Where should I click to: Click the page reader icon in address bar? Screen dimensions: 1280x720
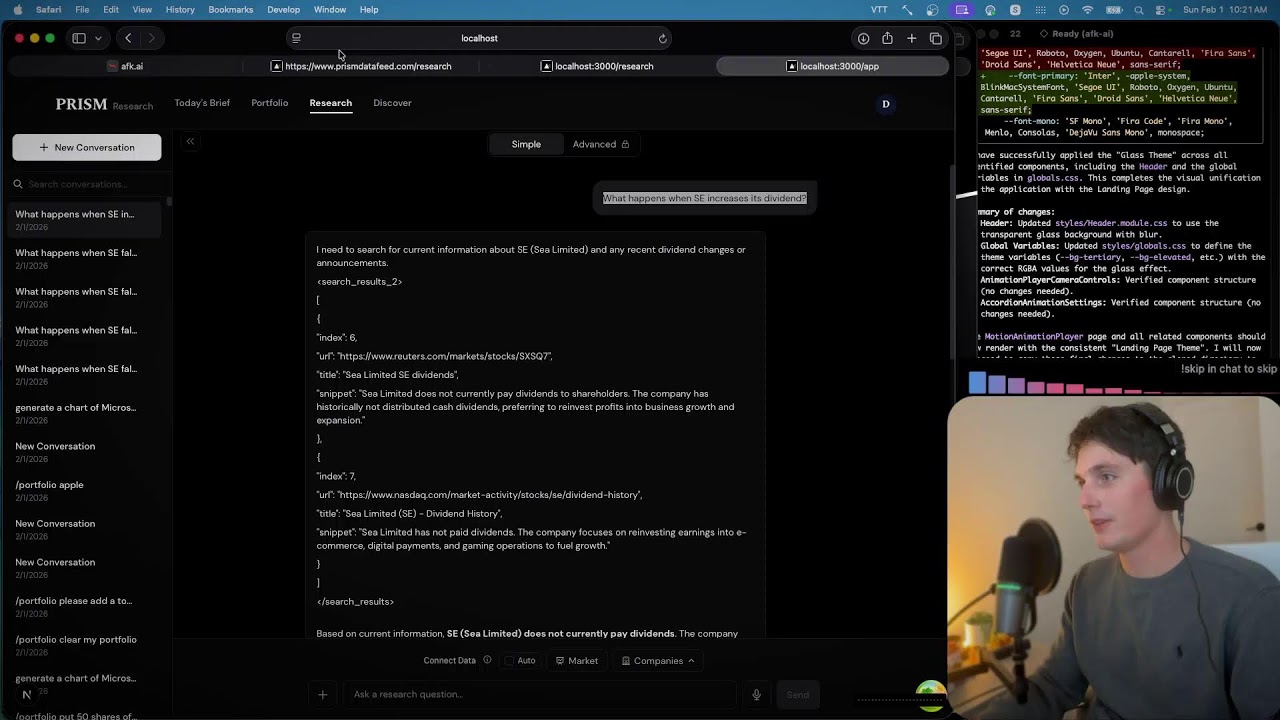pyautogui.click(x=296, y=38)
